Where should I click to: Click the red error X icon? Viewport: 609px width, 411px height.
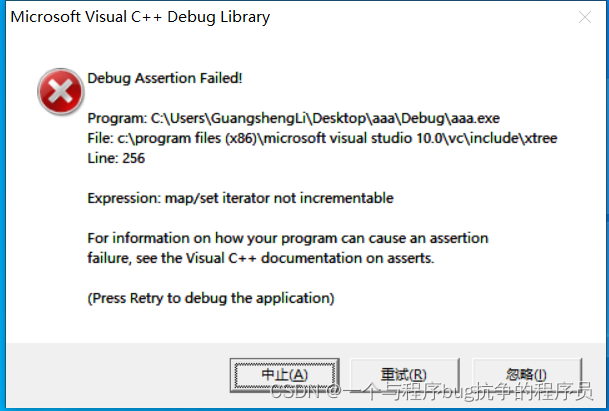(61, 92)
